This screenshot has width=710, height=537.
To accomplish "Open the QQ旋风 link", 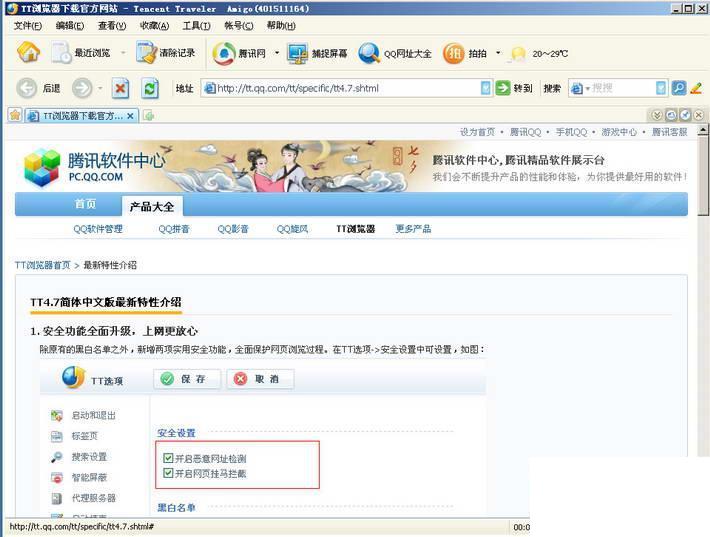I will 293,229.
